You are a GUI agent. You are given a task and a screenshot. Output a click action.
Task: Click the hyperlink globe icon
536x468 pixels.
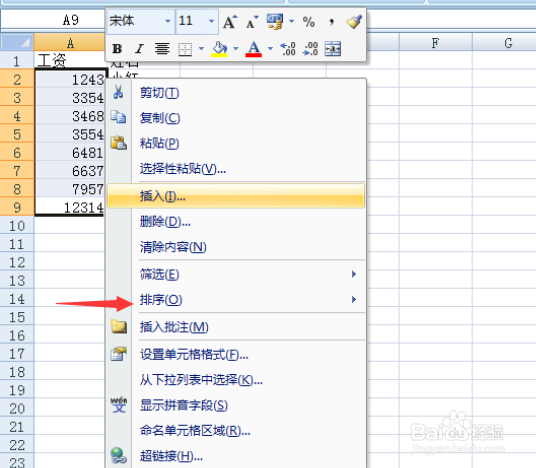pos(119,455)
